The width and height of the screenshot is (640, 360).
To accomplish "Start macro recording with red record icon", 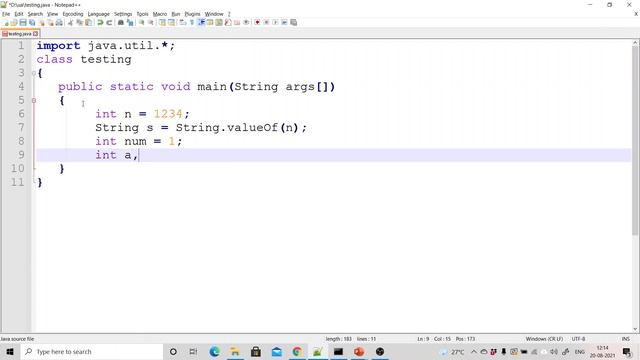I will coord(257,22).
